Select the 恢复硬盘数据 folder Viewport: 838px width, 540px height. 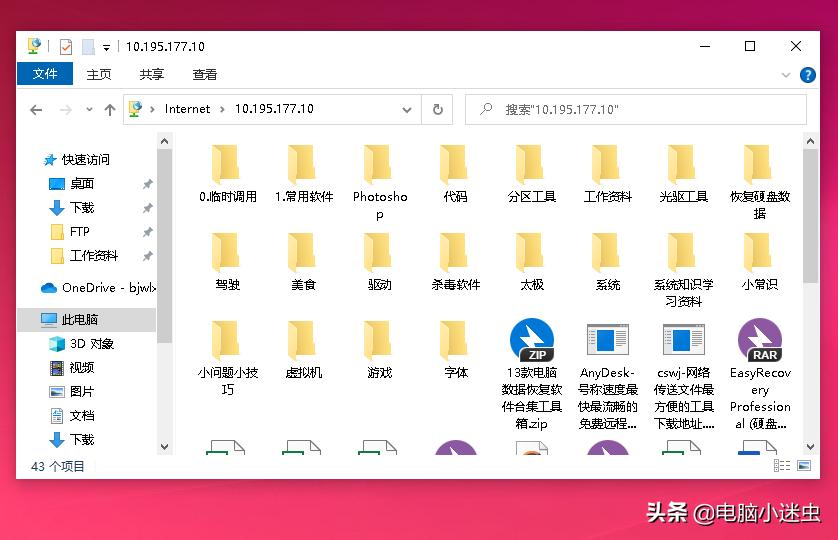[x=759, y=182]
